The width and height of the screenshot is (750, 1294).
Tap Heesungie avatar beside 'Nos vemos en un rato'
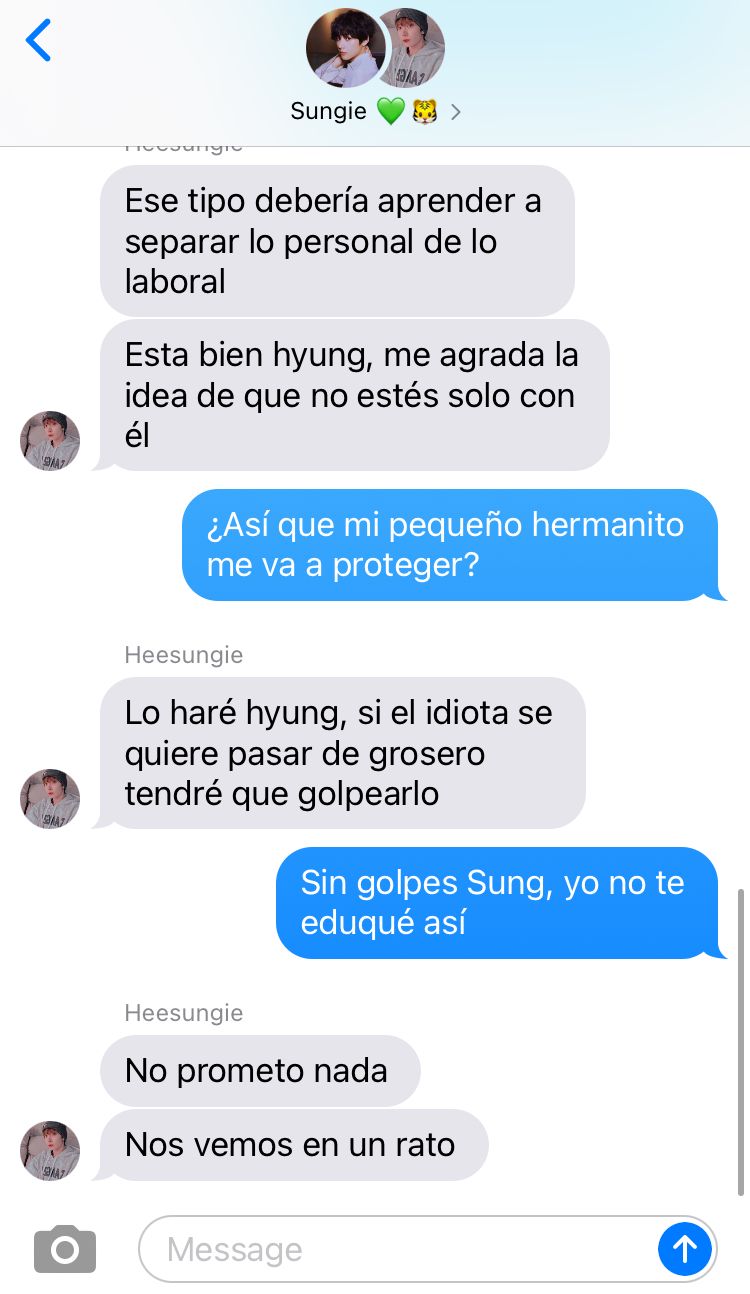pos(50,1150)
